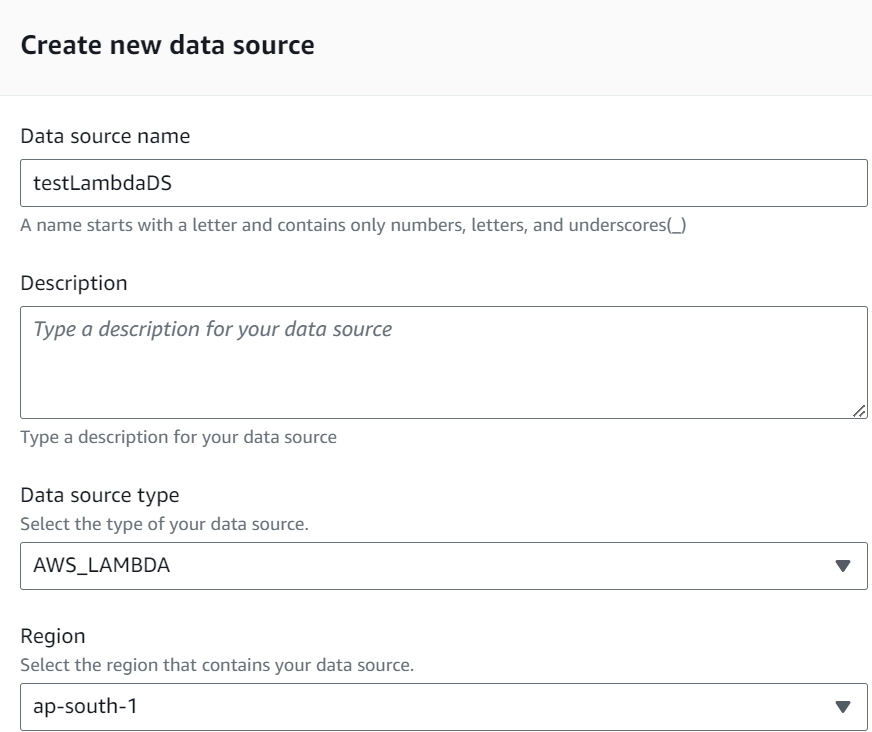Click the AWS_LAMBDA selected value text

point(102,566)
